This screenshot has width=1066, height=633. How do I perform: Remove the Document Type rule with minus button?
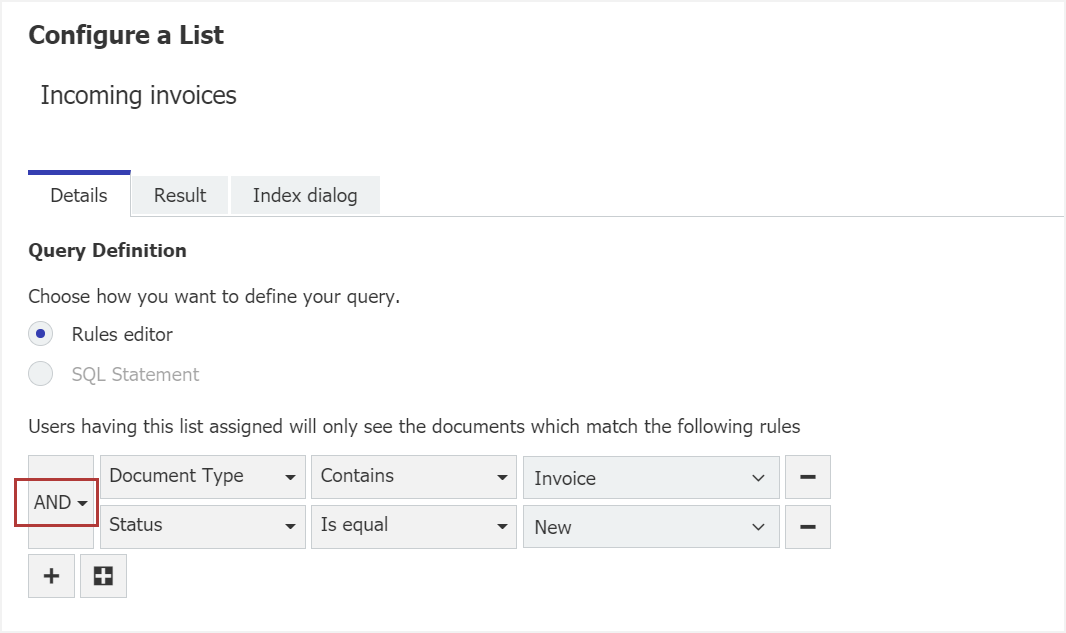pos(807,478)
